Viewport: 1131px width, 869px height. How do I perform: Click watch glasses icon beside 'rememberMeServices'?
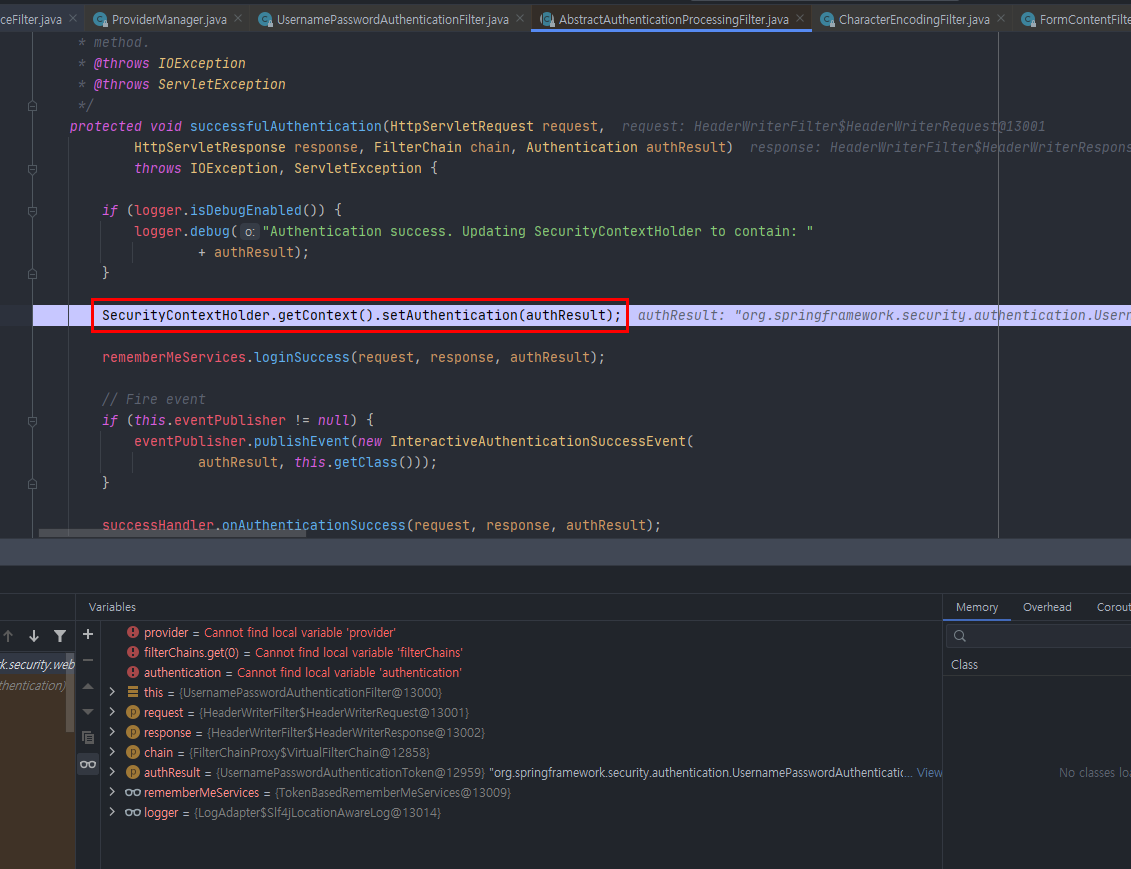[133, 793]
